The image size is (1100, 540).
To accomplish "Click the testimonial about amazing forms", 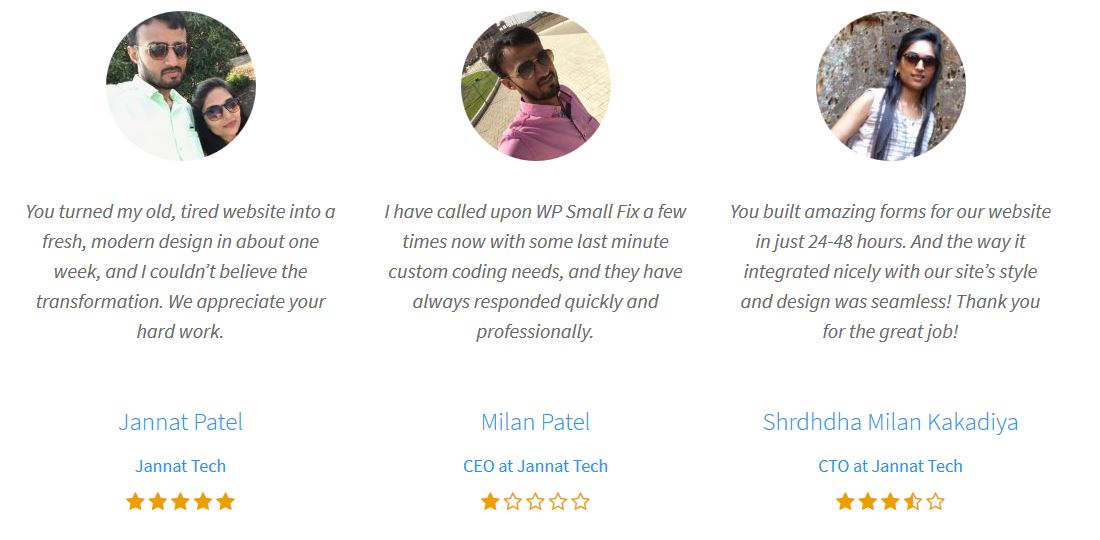I will tap(890, 271).
